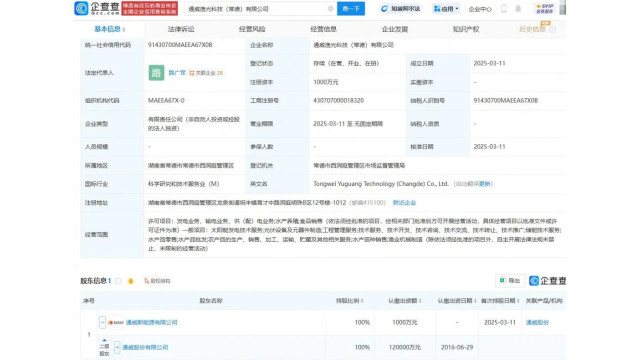
Task: Click the 企查查 logo beside 导出
Action: 547,280
